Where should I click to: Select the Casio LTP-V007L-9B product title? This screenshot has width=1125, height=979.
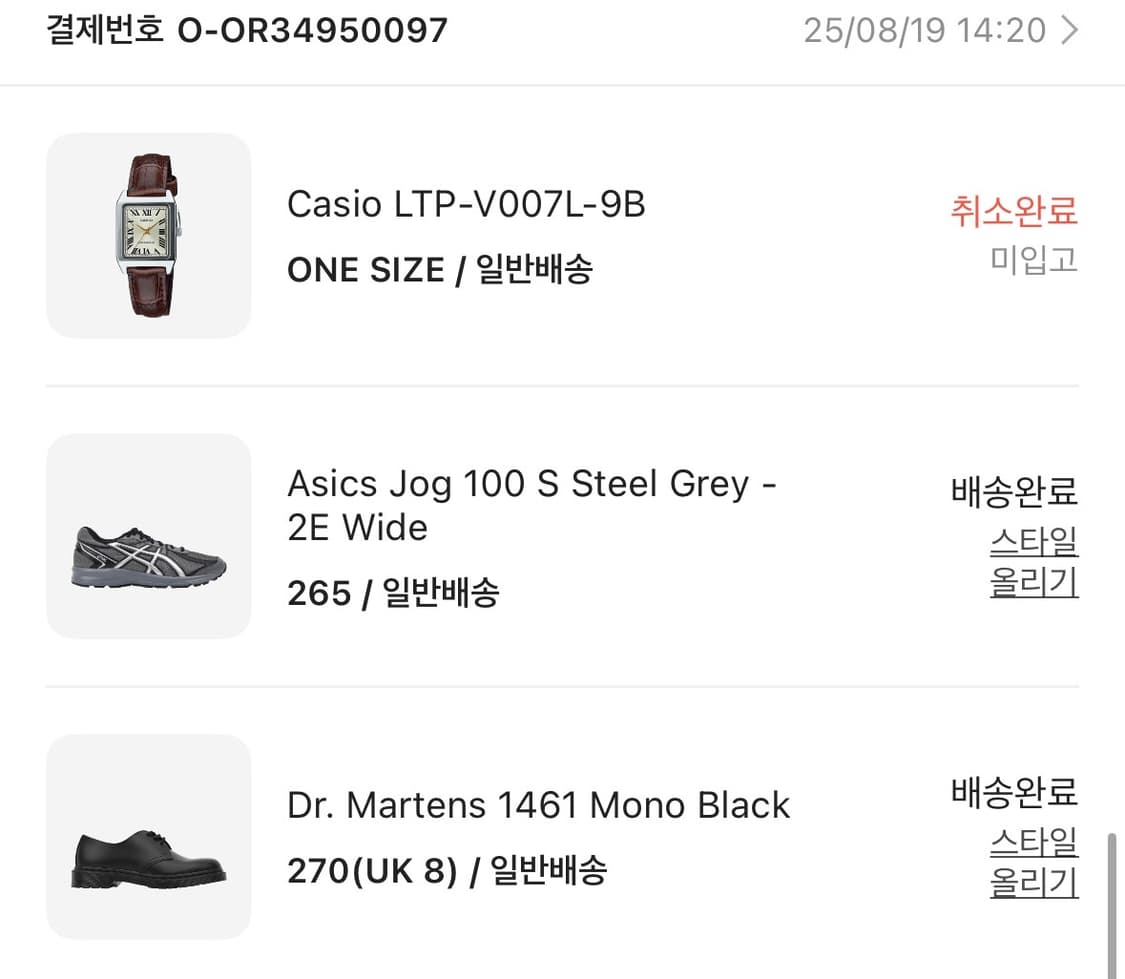click(x=466, y=205)
